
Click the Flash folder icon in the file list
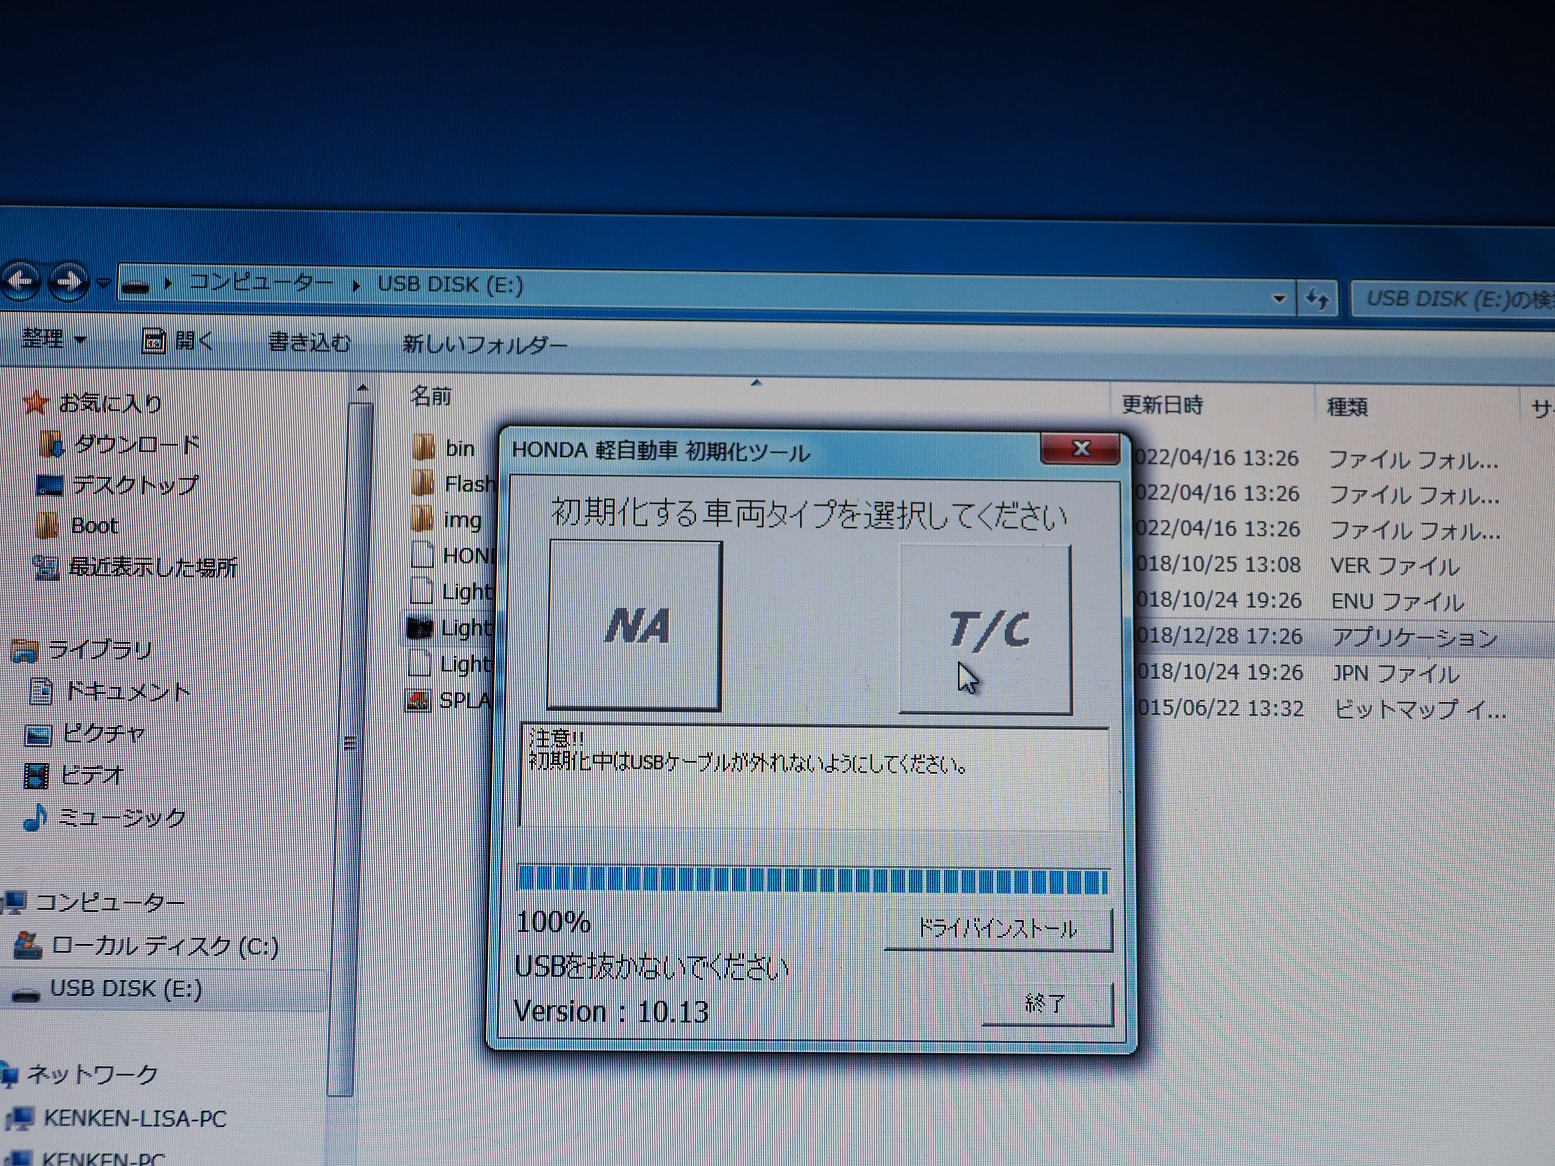coord(423,484)
